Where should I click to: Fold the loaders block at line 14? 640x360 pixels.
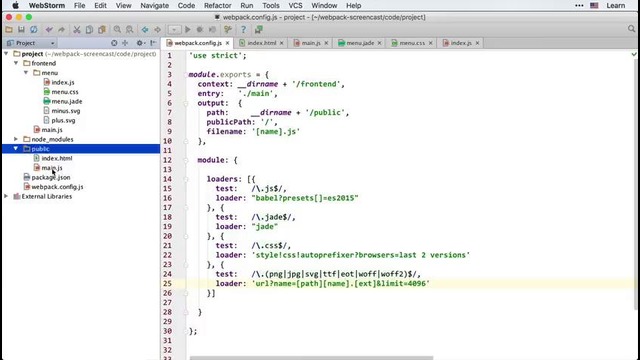tap(186, 179)
